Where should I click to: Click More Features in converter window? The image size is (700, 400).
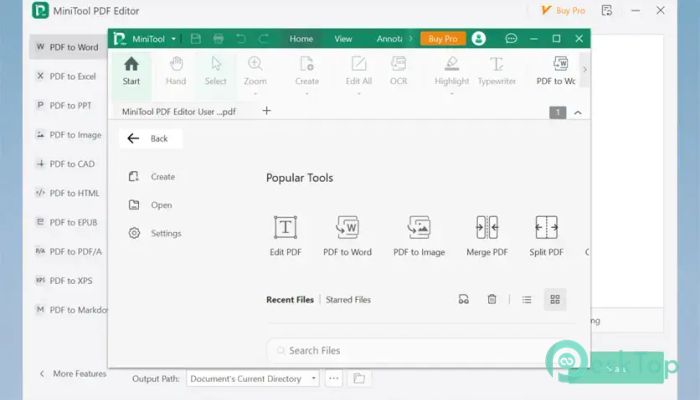click(x=73, y=374)
